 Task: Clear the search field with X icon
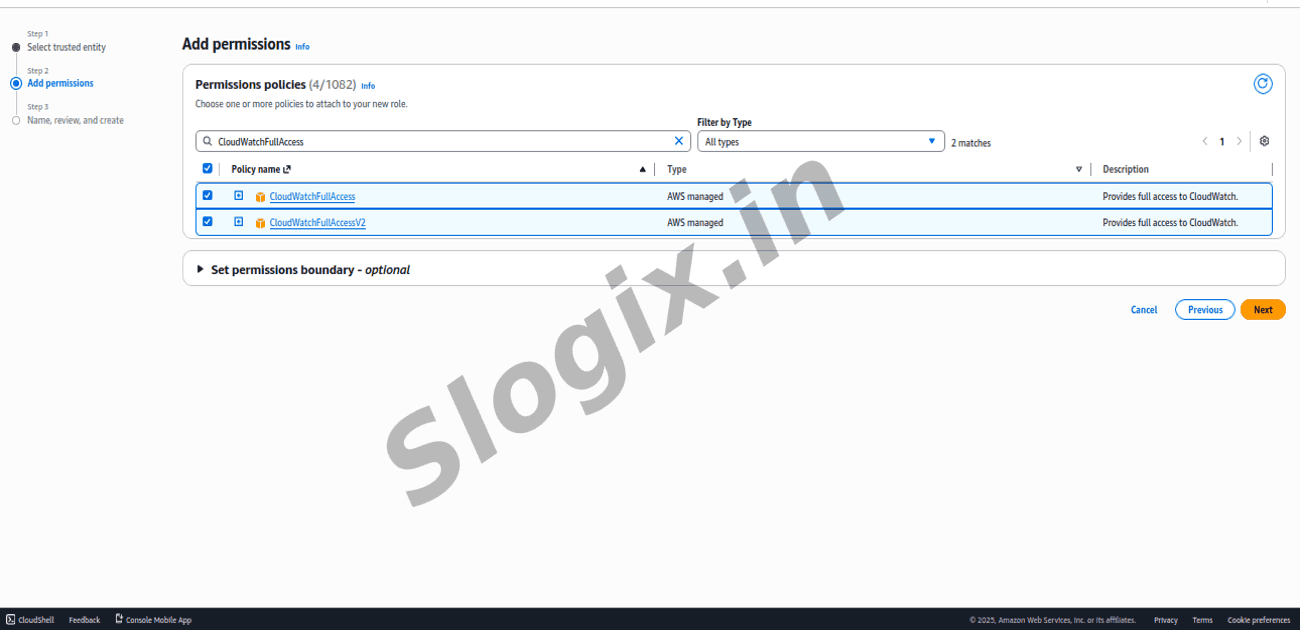click(x=679, y=142)
